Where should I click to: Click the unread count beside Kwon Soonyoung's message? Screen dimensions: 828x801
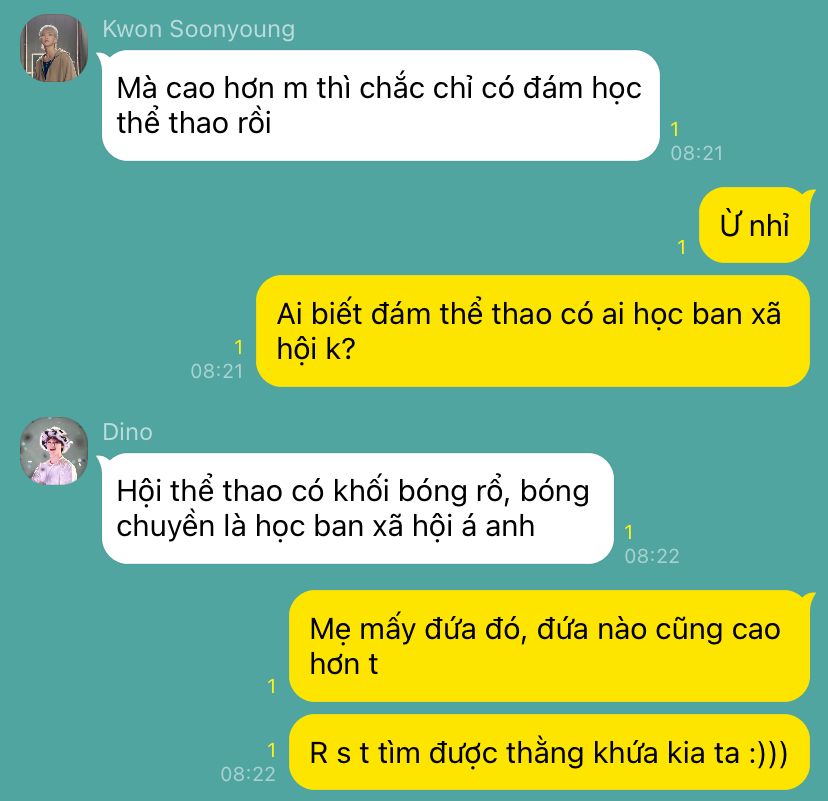[x=674, y=129]
